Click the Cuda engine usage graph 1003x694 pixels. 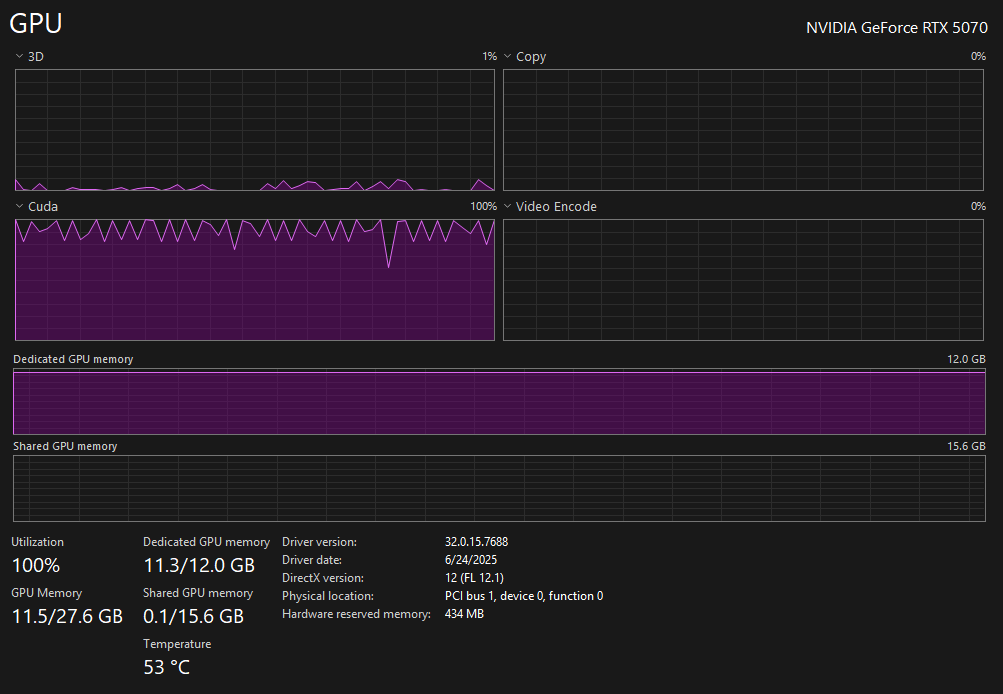255,280
